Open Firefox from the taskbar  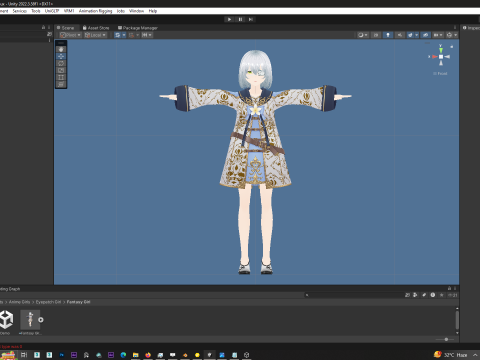(148, 355)
